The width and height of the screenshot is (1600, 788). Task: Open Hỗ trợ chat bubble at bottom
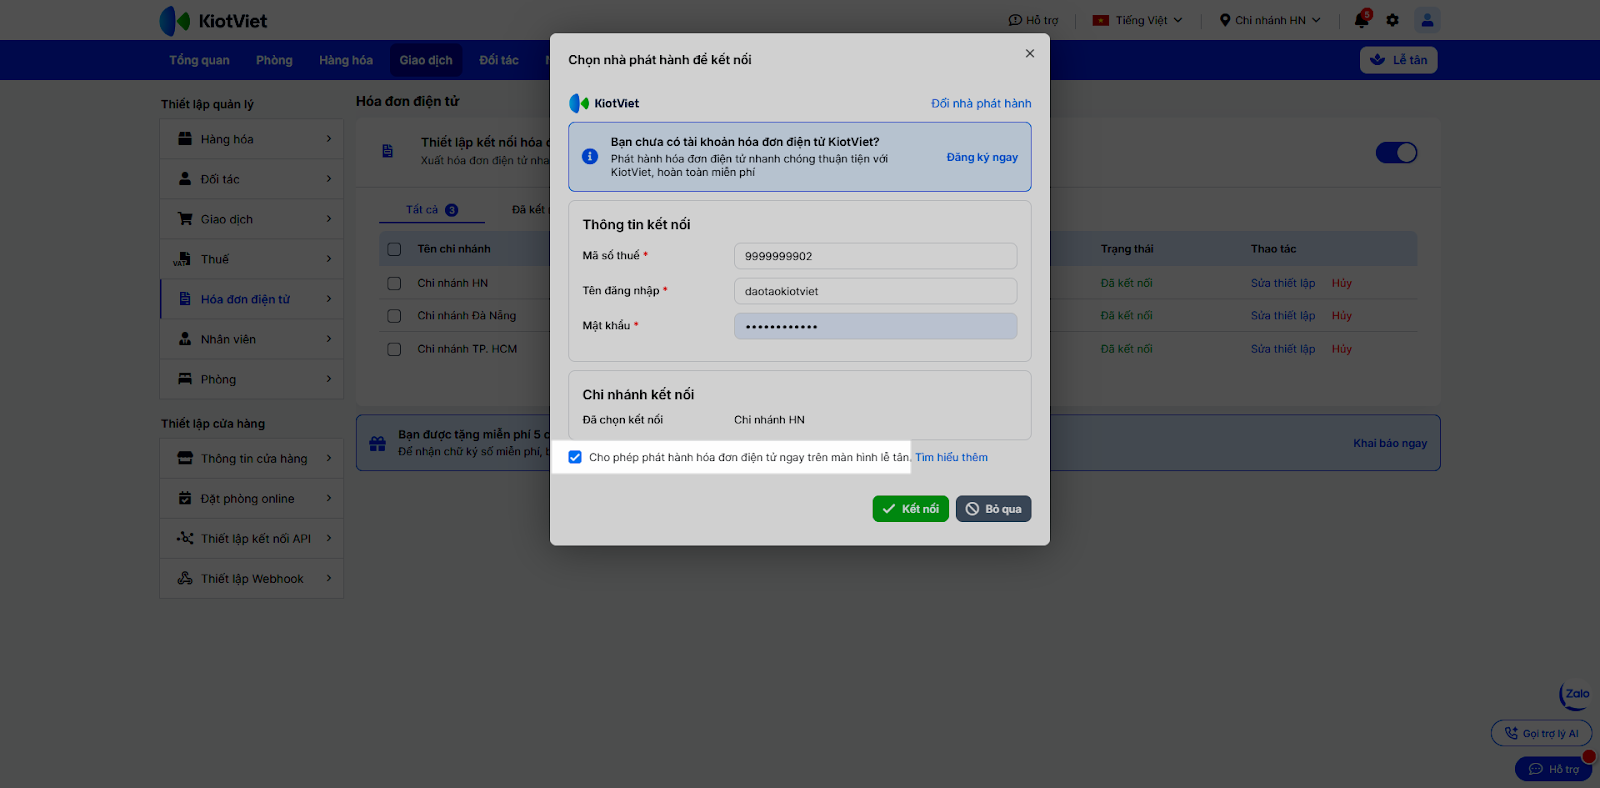pos(1554,769)
